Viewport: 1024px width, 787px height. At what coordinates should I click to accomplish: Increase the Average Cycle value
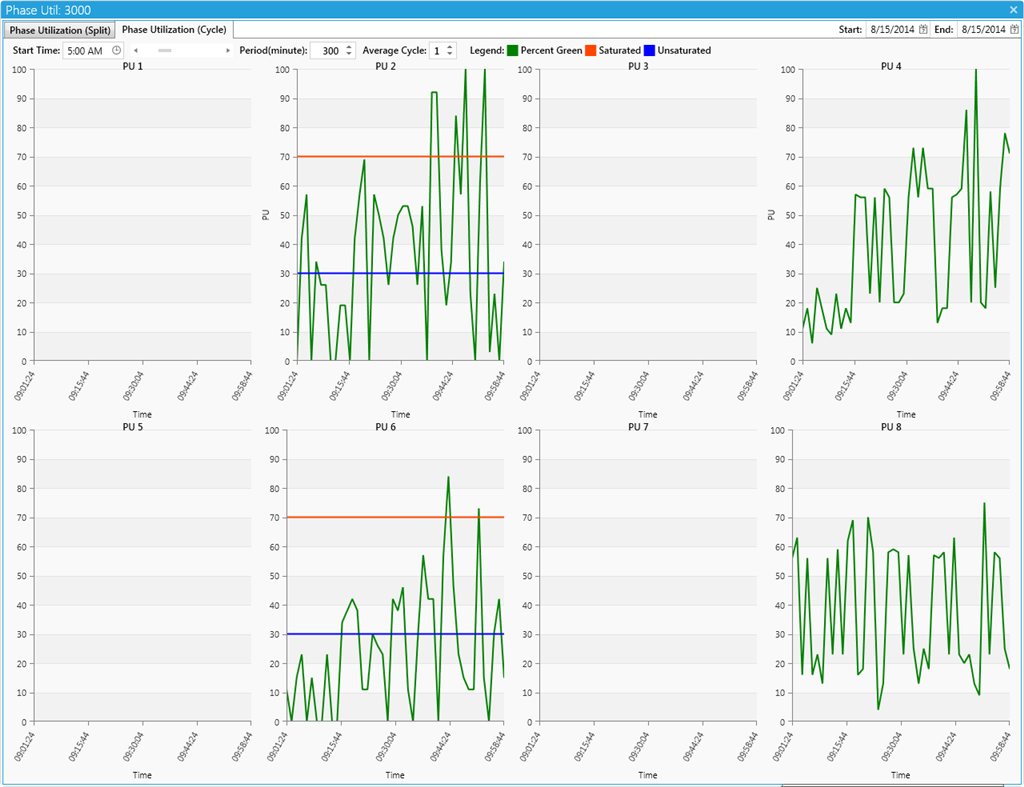coord(449,46)
